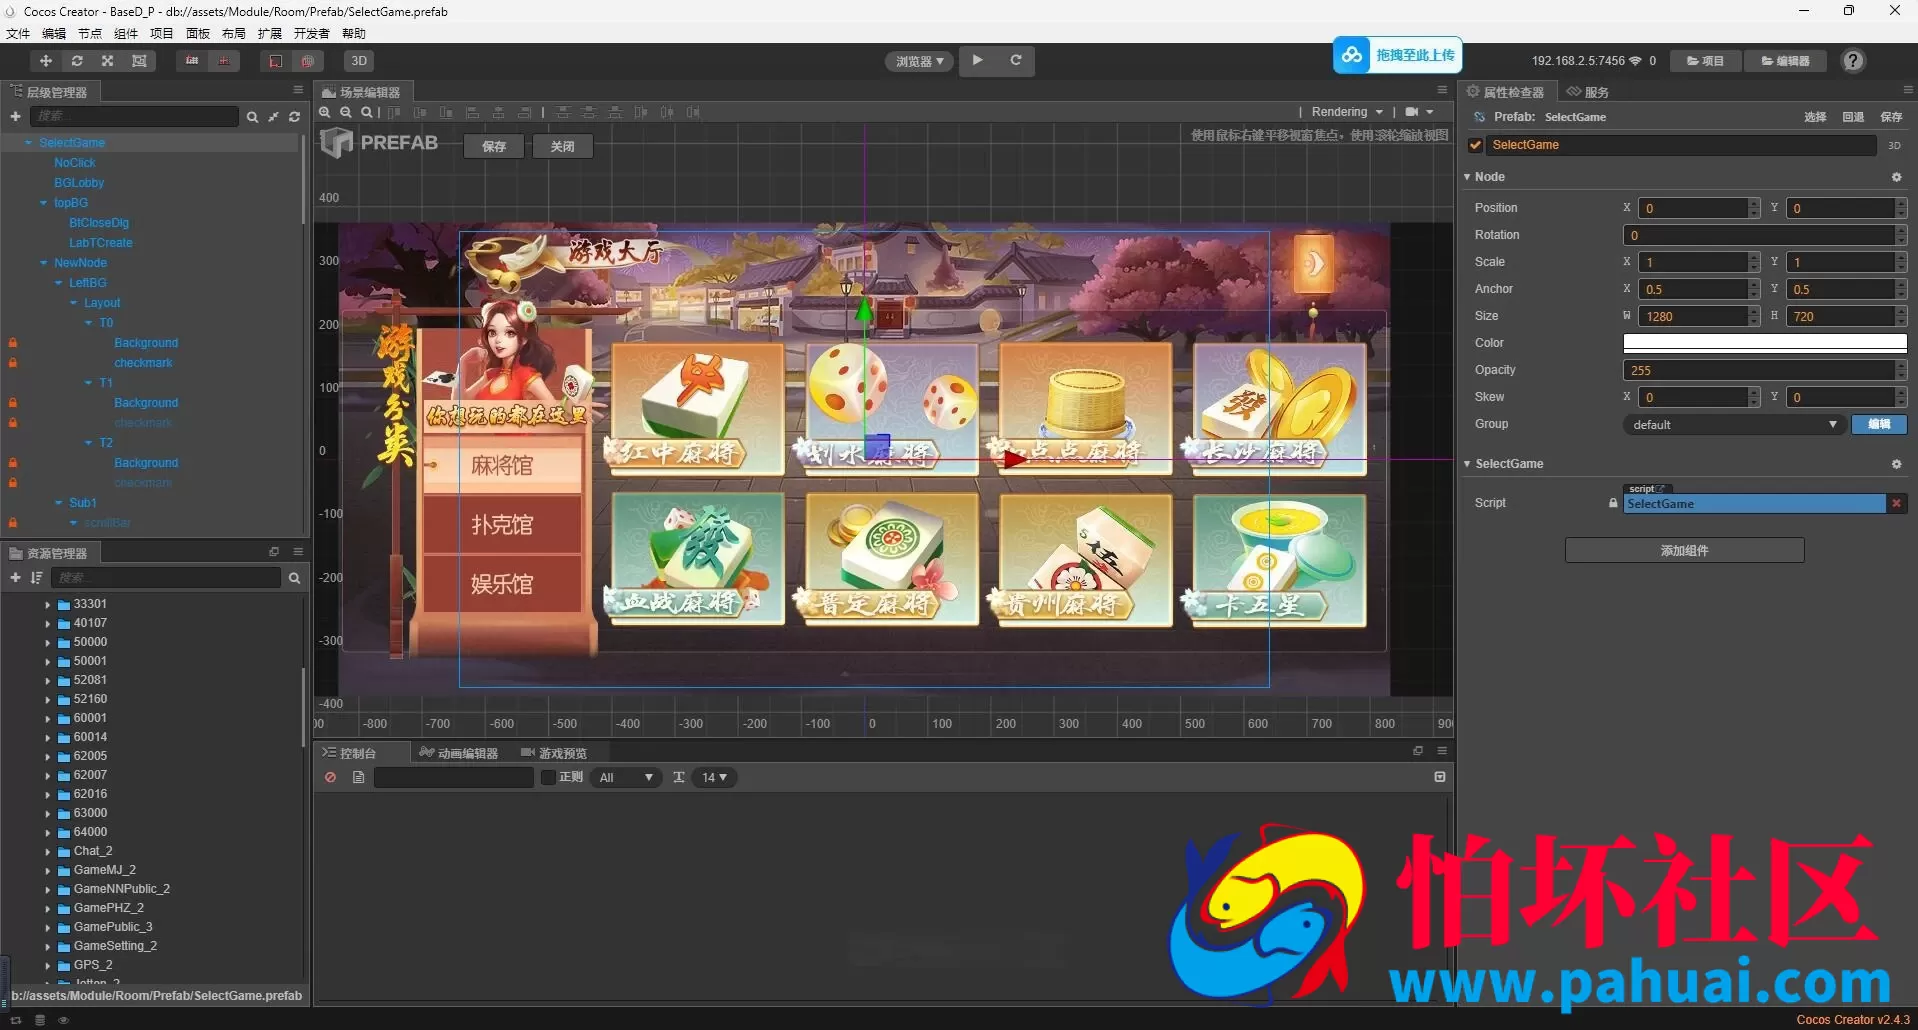Screen dimensions: 1918x1030
Task: Toggle console collapse-duplicates icon
Action: point(1440,777)
